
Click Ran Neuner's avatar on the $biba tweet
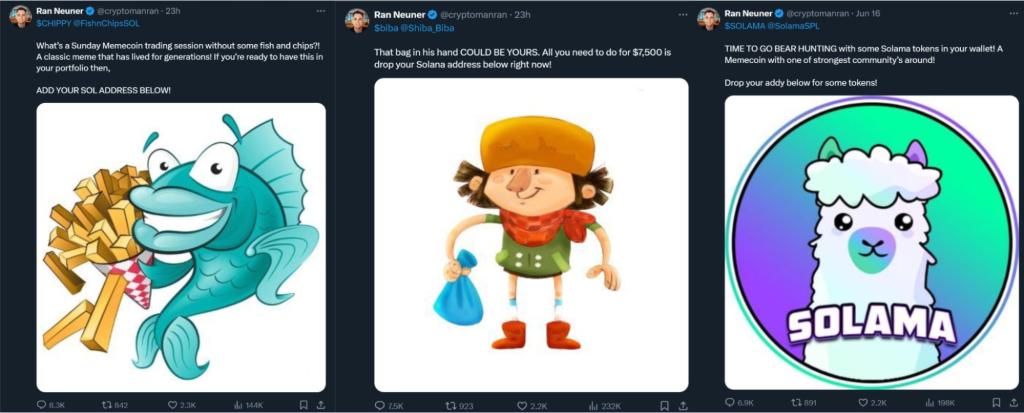(359, 18)
